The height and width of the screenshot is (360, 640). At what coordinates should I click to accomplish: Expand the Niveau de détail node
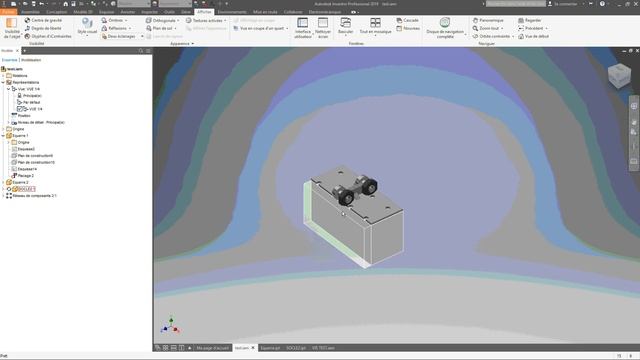9,122
